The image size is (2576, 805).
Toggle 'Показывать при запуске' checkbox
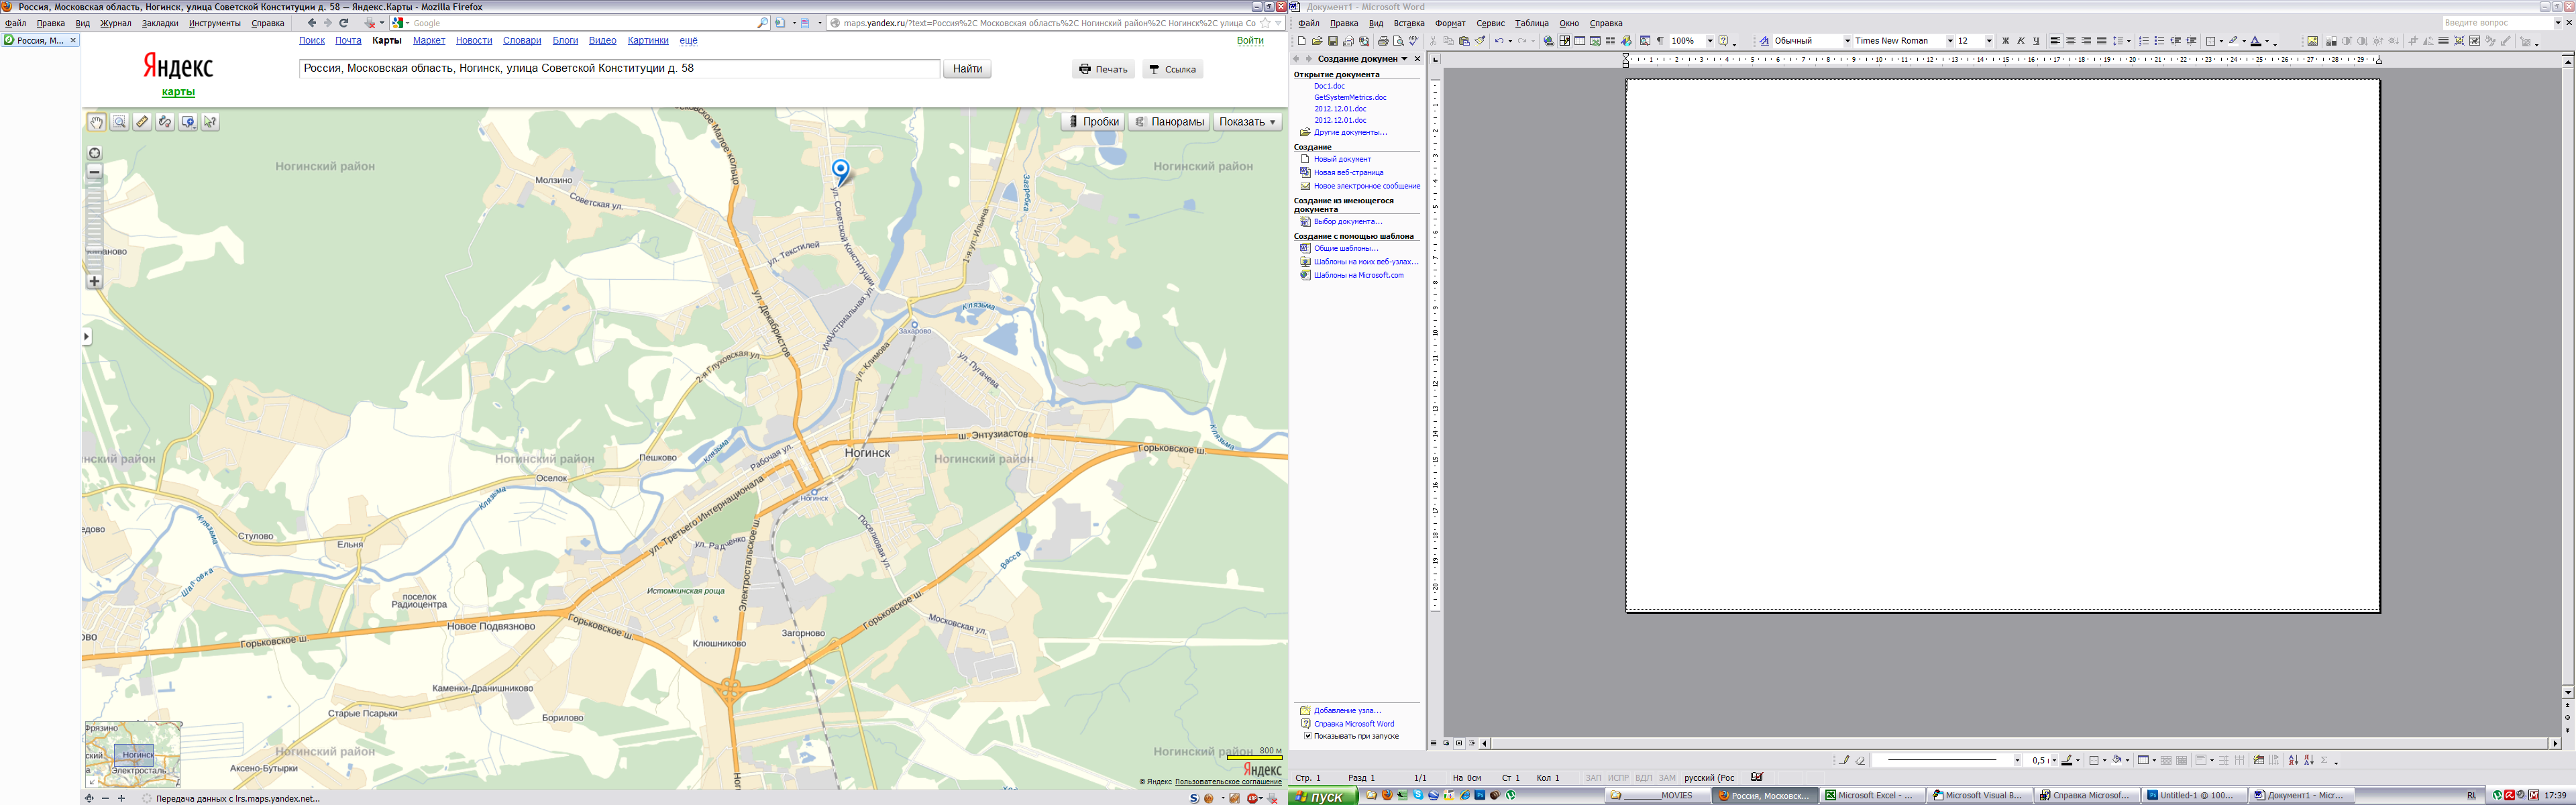[1307, 736]
